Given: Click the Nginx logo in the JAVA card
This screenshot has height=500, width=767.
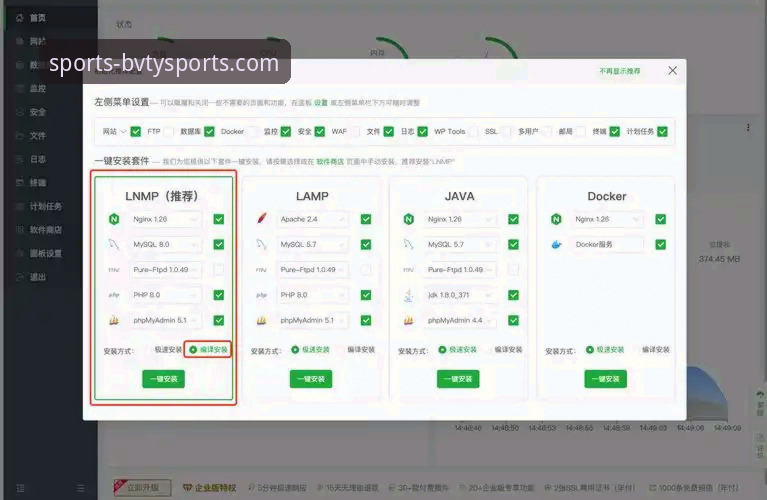Looking at the screenshot, I should 409,219.
